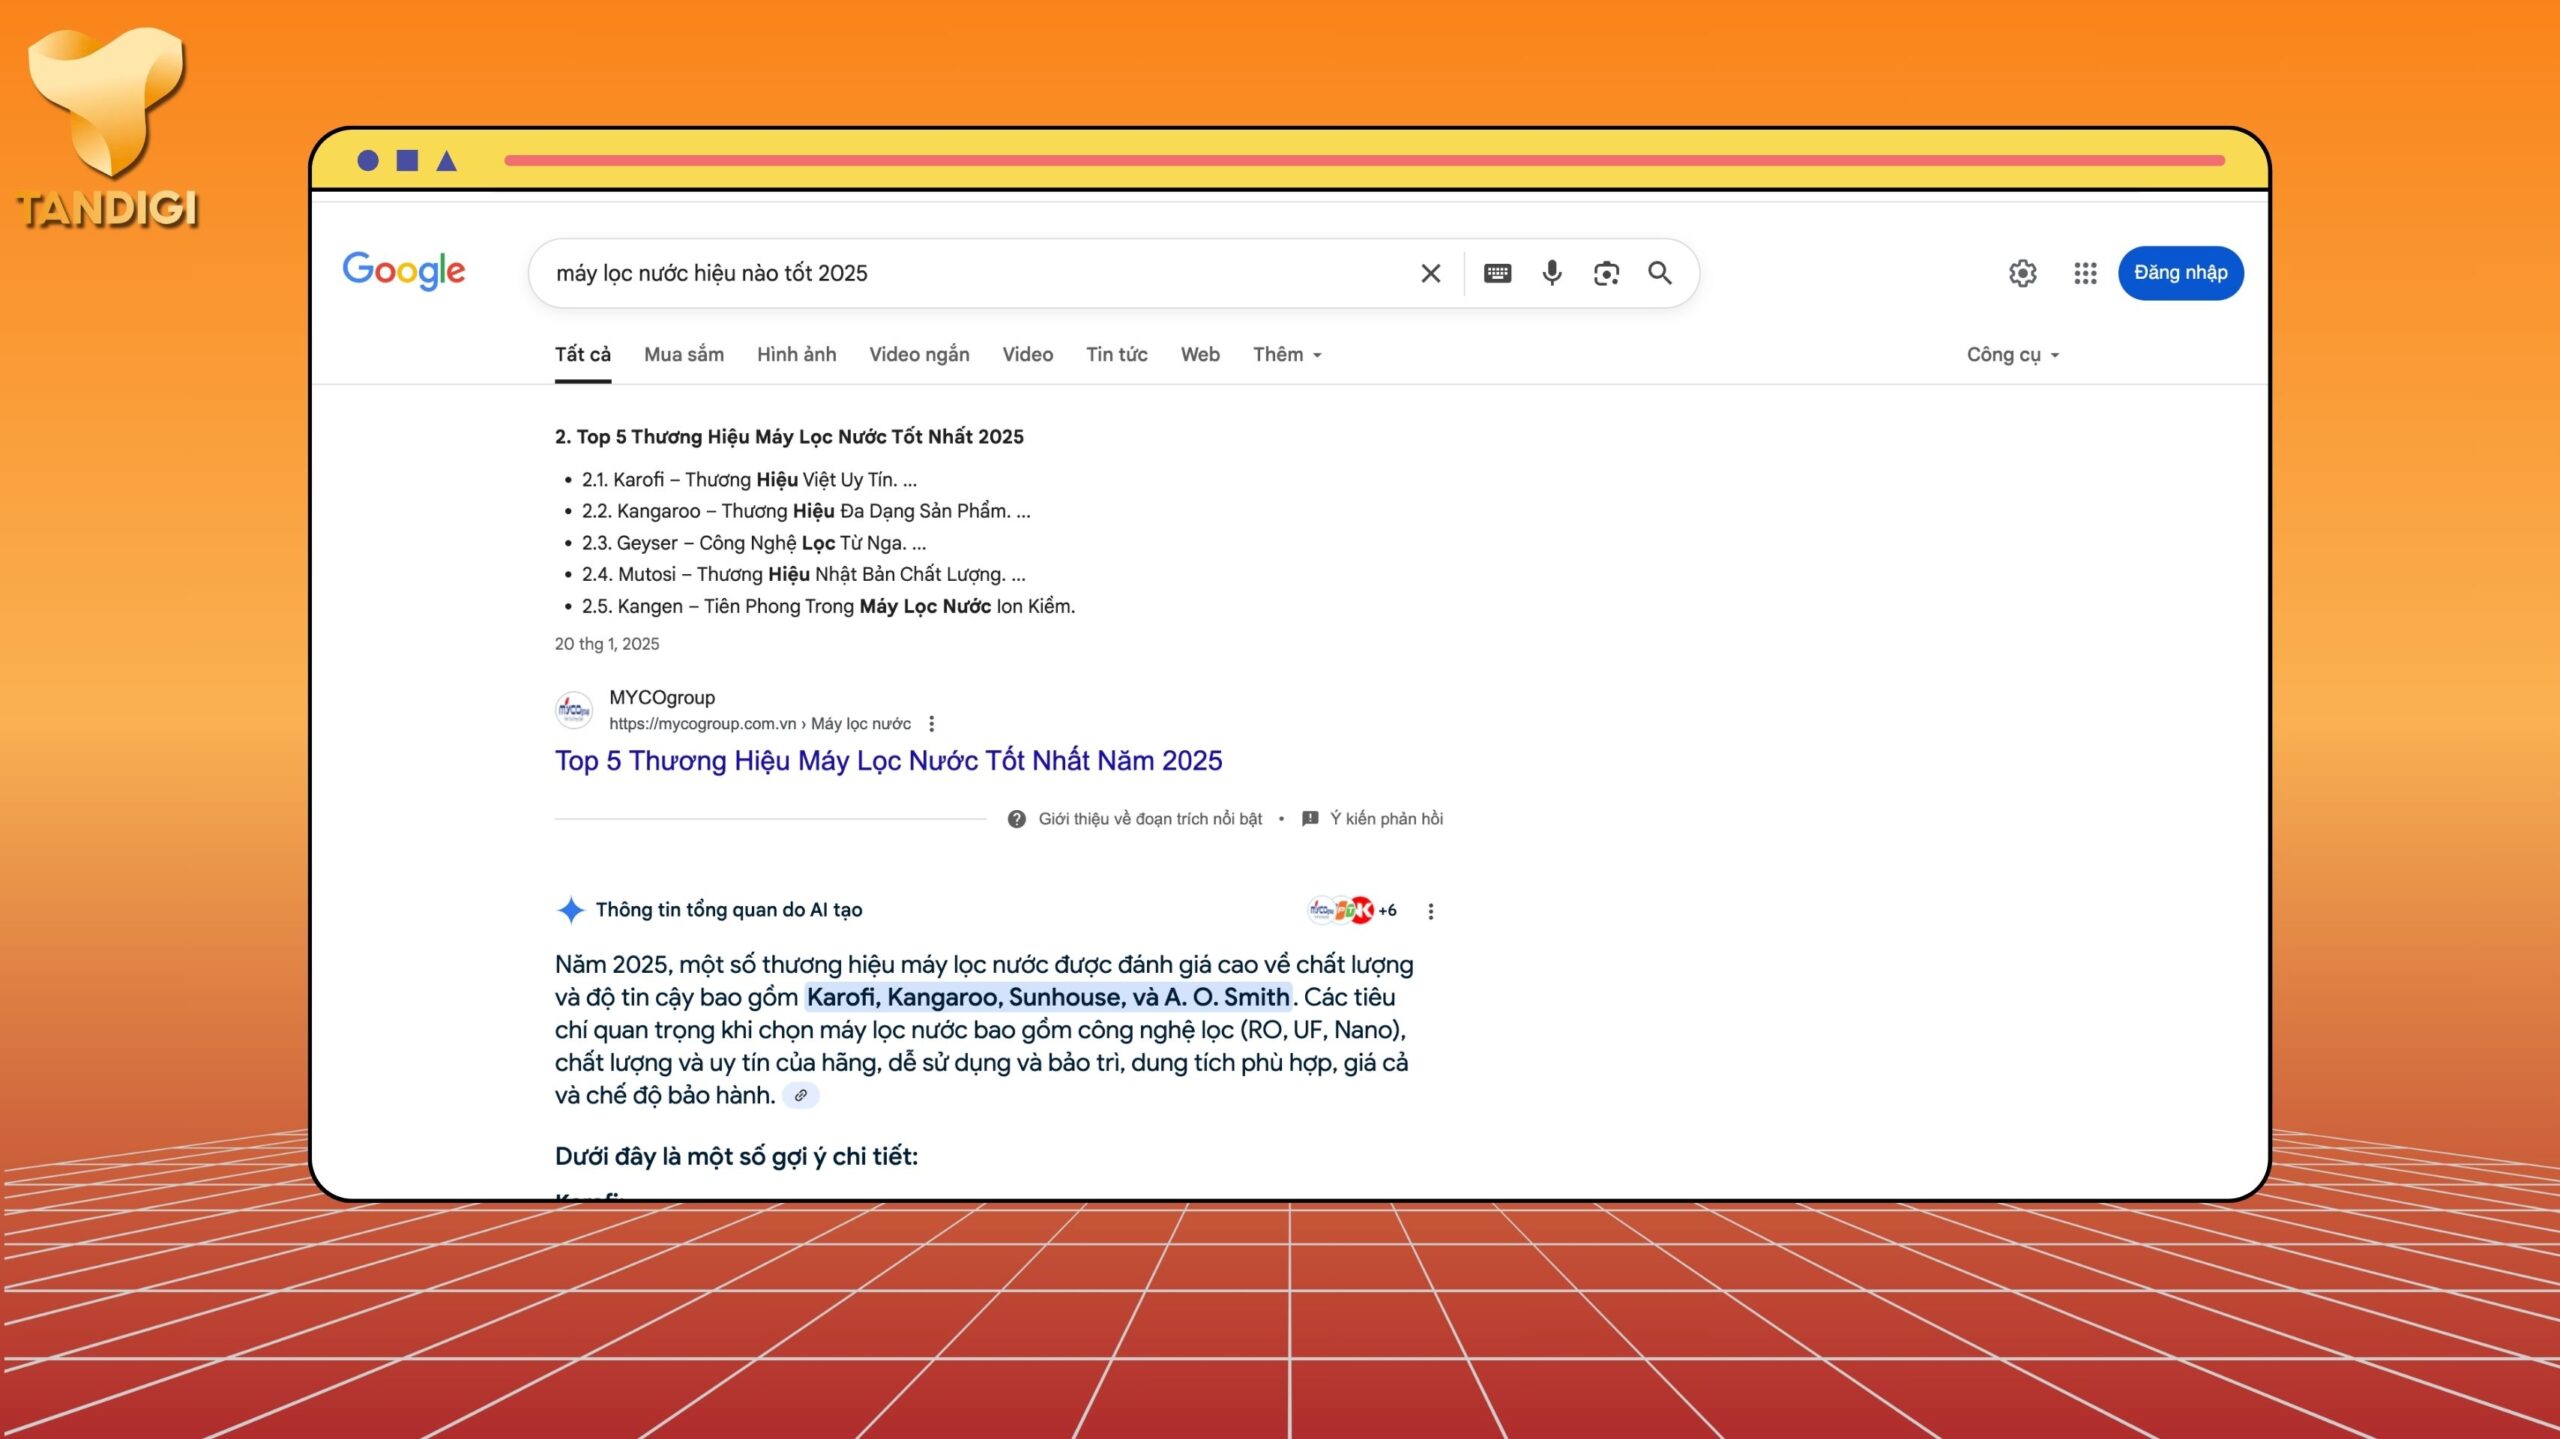Screen dimensions: 2560x1439
Task: Click the 2.5. Kangen list item
Action: tap(828, 606)
